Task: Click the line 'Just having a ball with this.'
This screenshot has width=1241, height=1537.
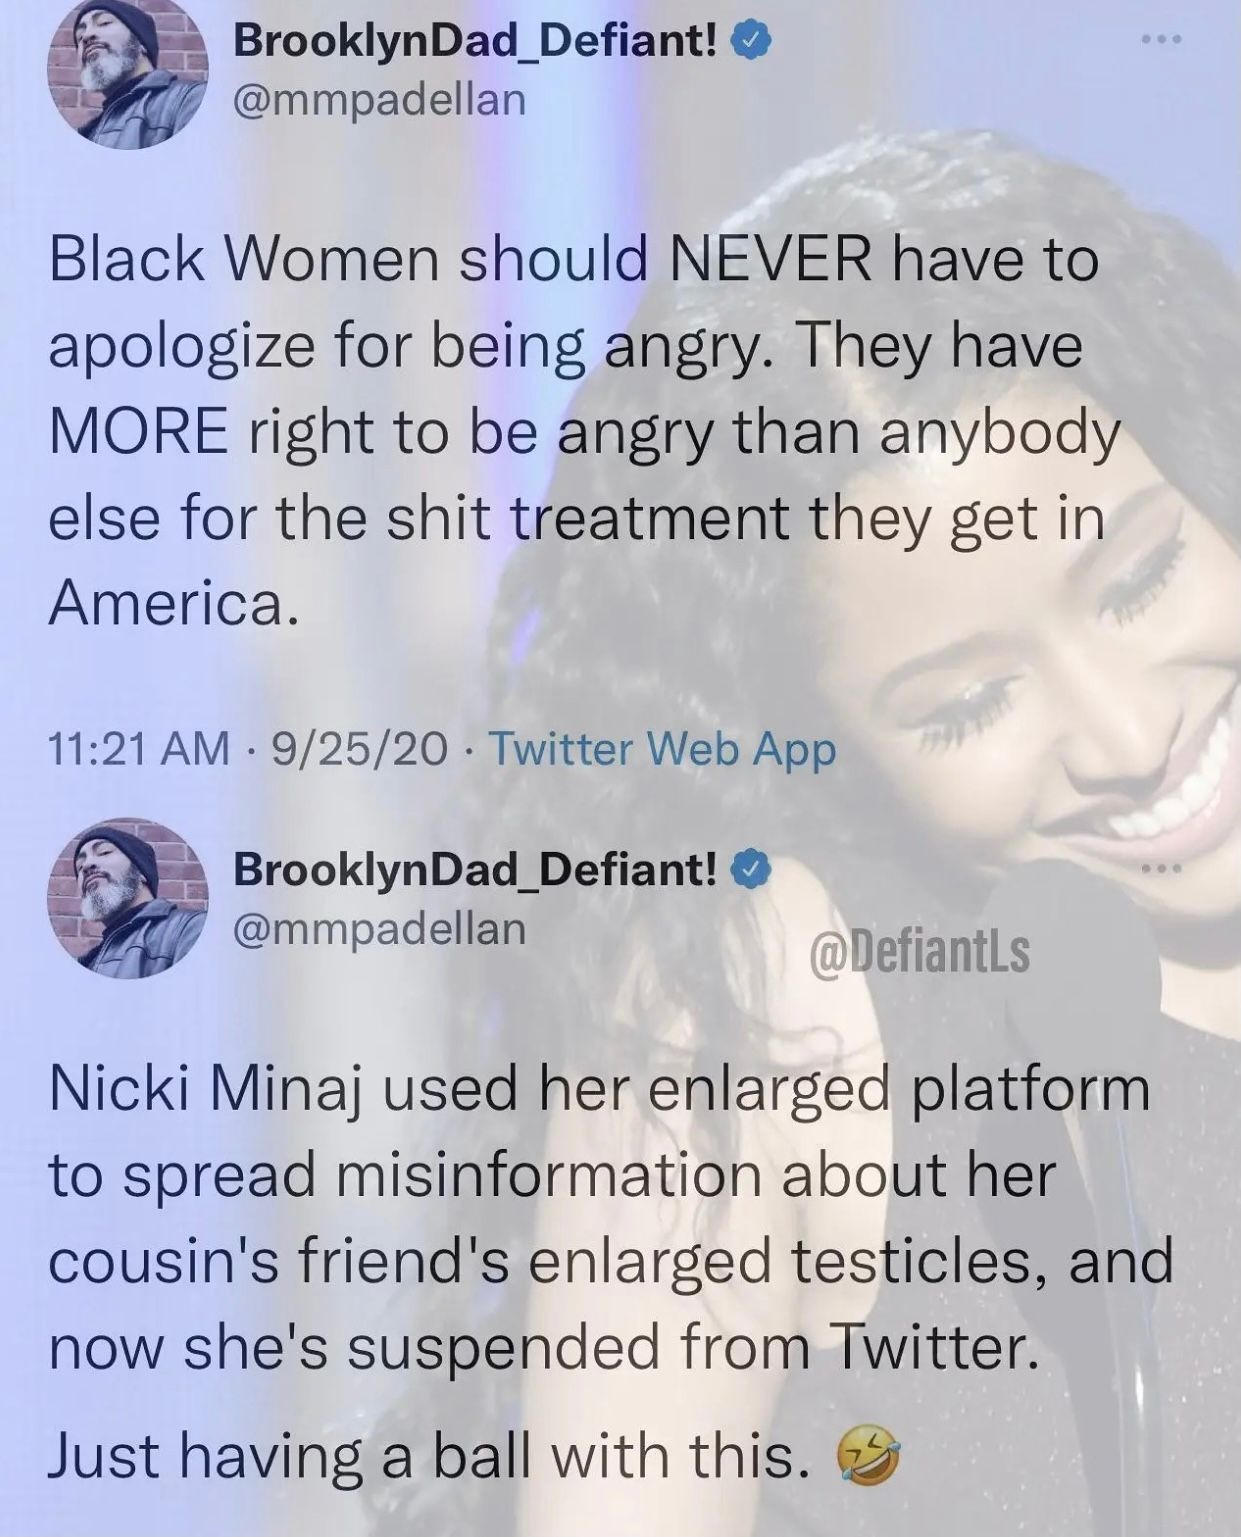Action: [x=428, y=1455]
